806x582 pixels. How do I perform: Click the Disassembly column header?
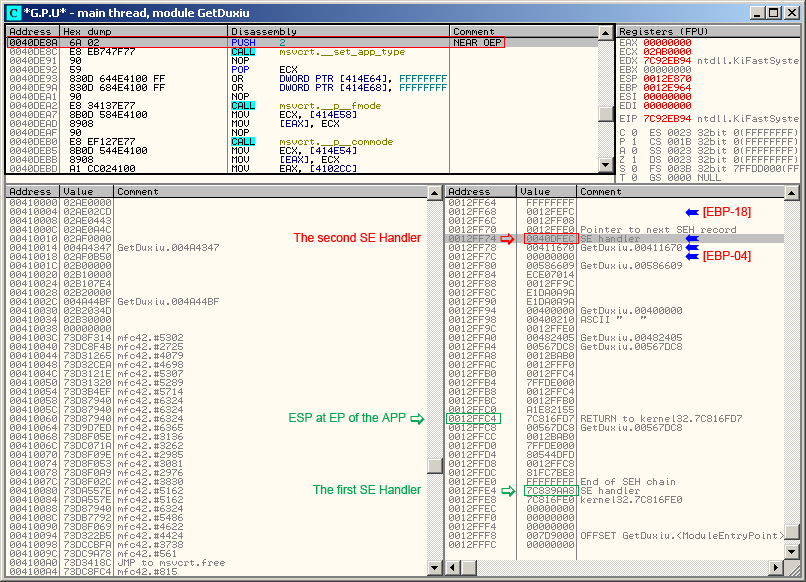338,31
